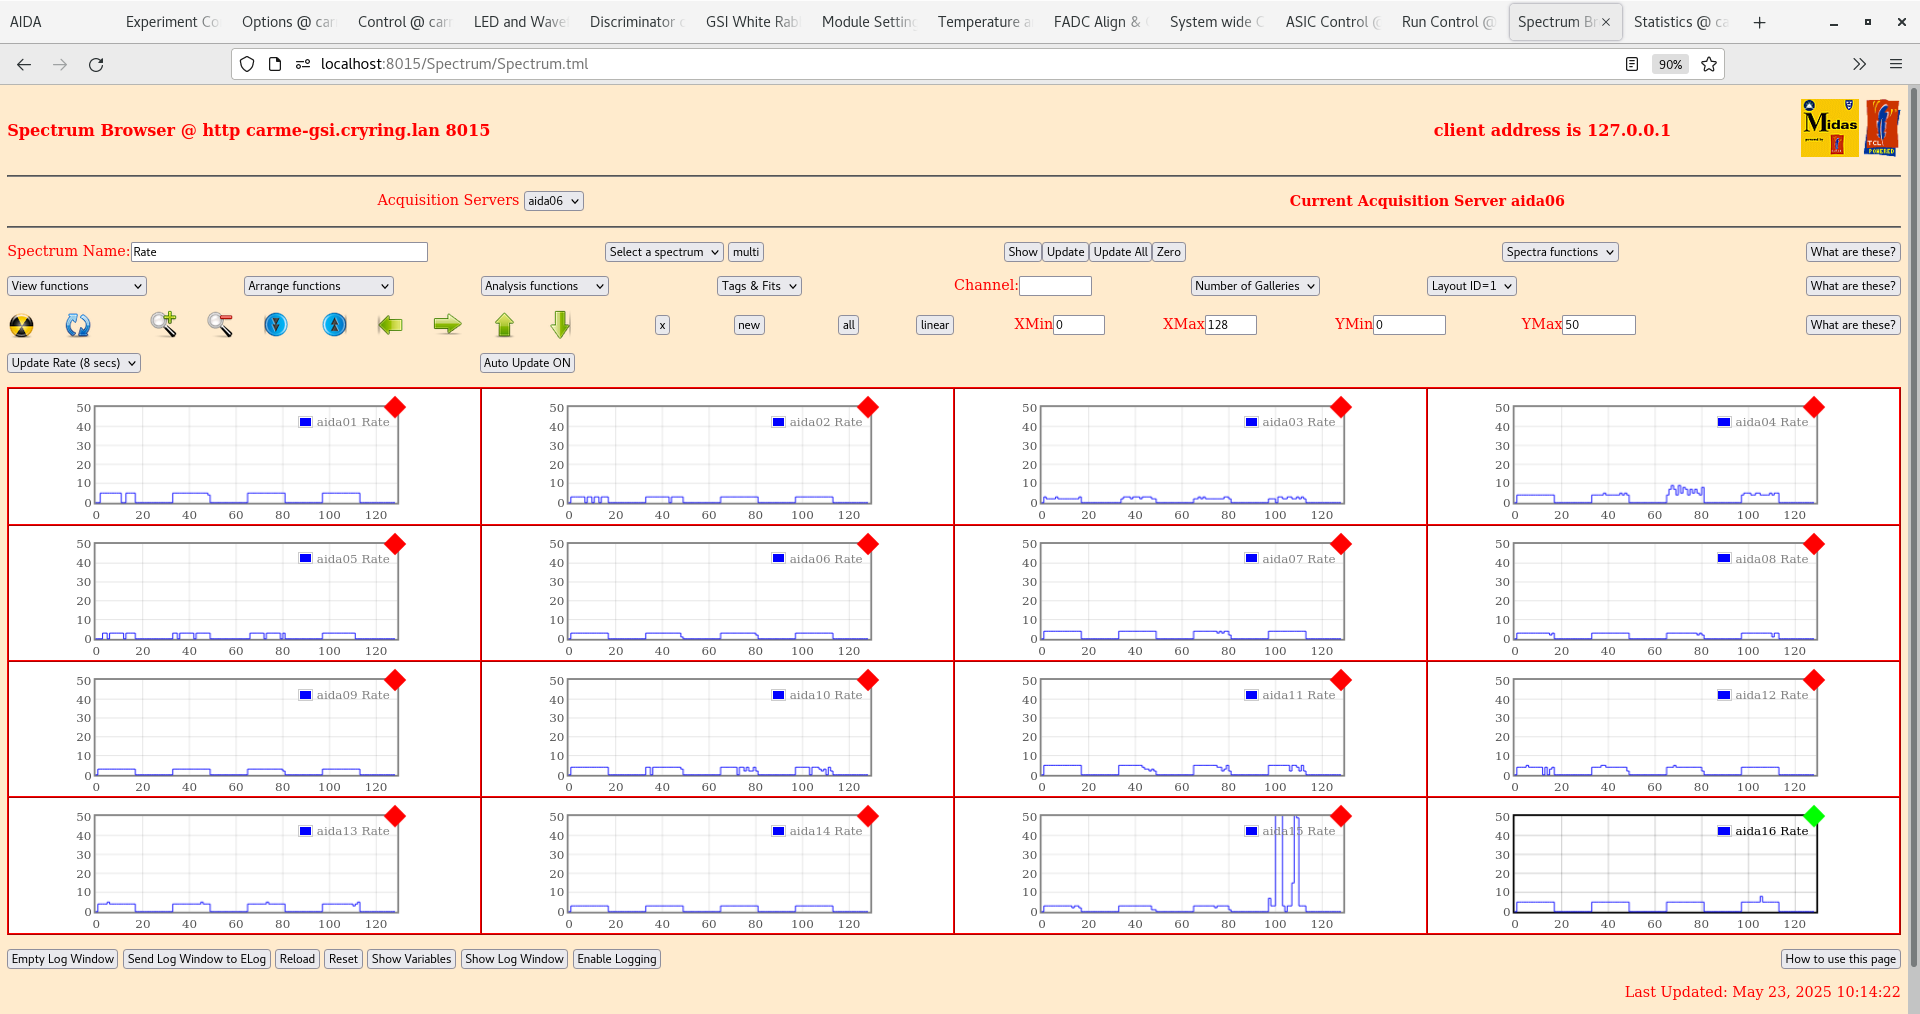The height and width of the screenshot is (1014, 1920).
Task: Click inside the Channel input field
Action: click(1056, 285)
